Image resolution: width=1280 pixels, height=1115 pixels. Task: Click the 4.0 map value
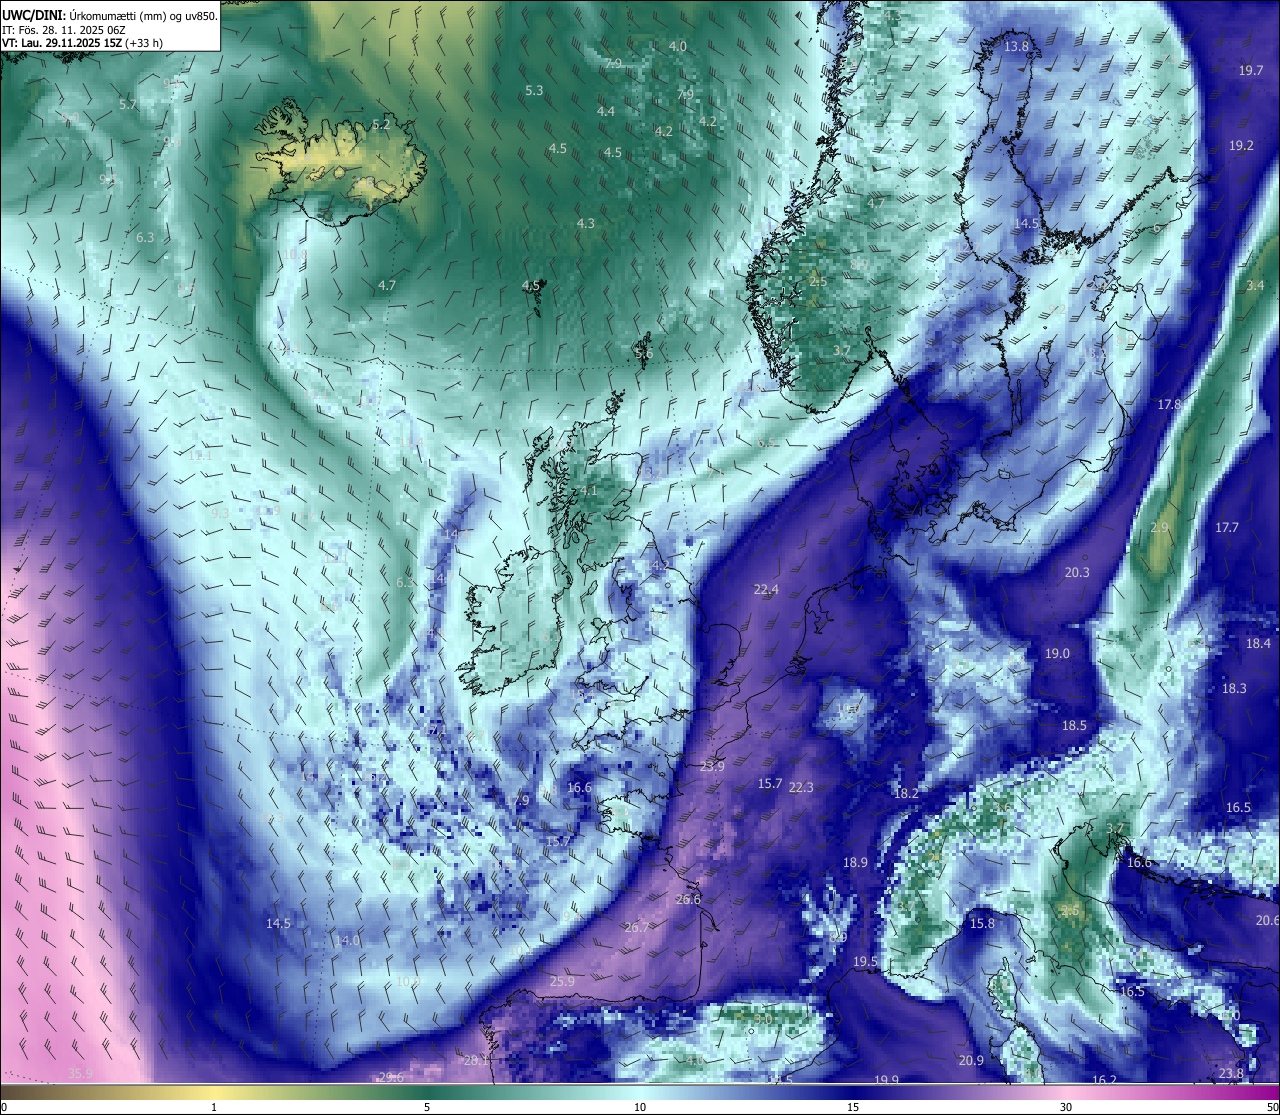677,46
